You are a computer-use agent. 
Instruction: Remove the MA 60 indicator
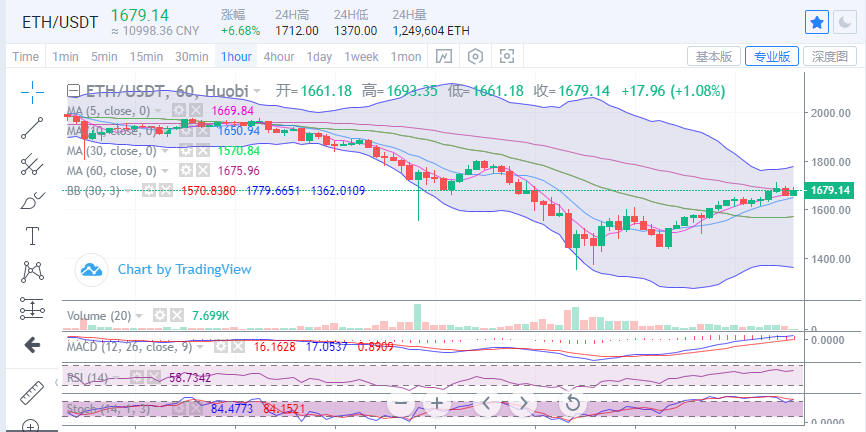pos(203,170)
